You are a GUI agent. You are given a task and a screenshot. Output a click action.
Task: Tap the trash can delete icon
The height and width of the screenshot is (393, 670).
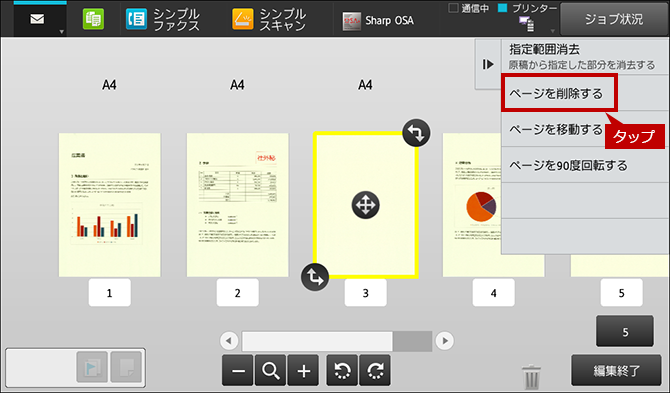coord(532,376)
